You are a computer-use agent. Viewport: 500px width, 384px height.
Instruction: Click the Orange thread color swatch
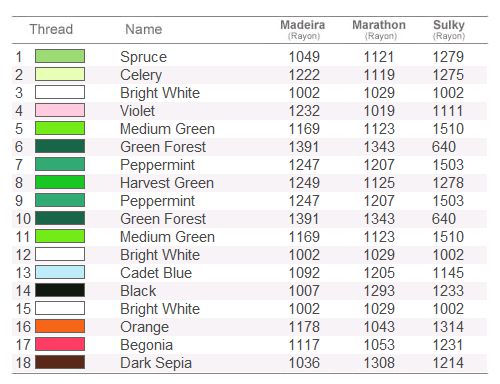tap(60, 326)
